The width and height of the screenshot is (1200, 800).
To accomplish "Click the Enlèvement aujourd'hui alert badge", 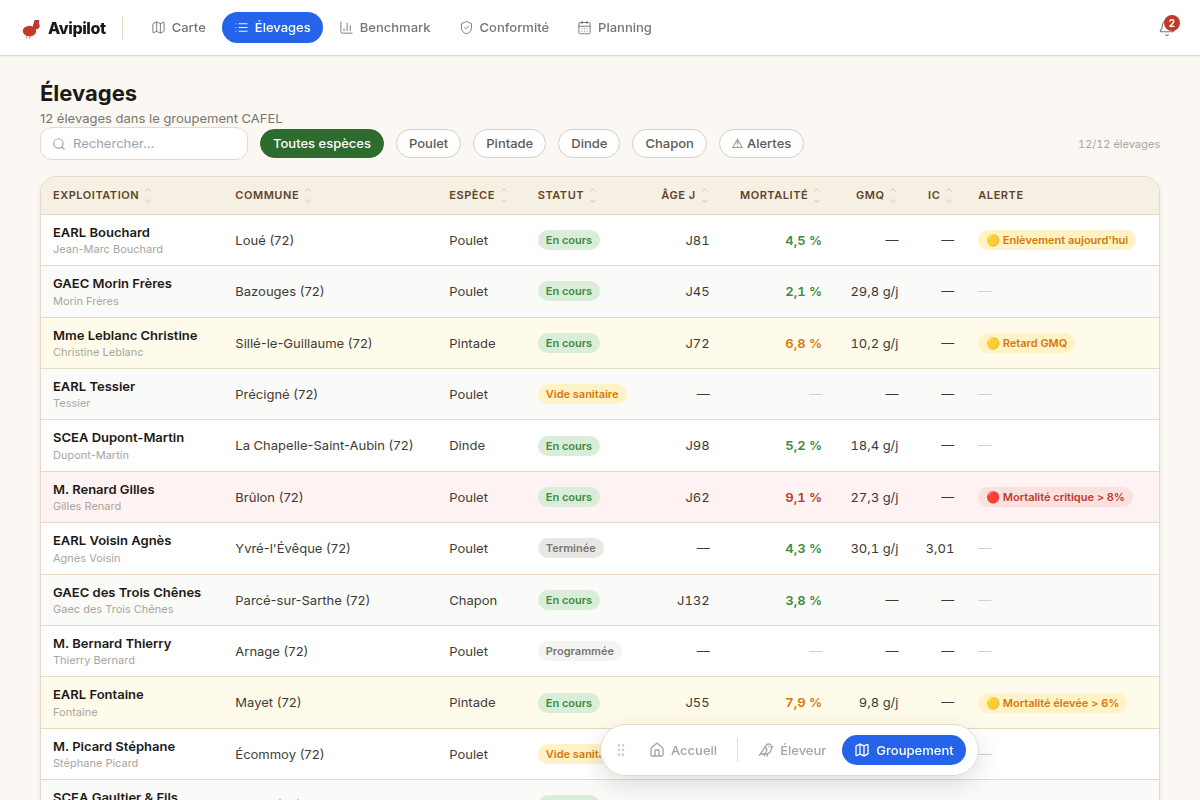I will point(1057,240).
